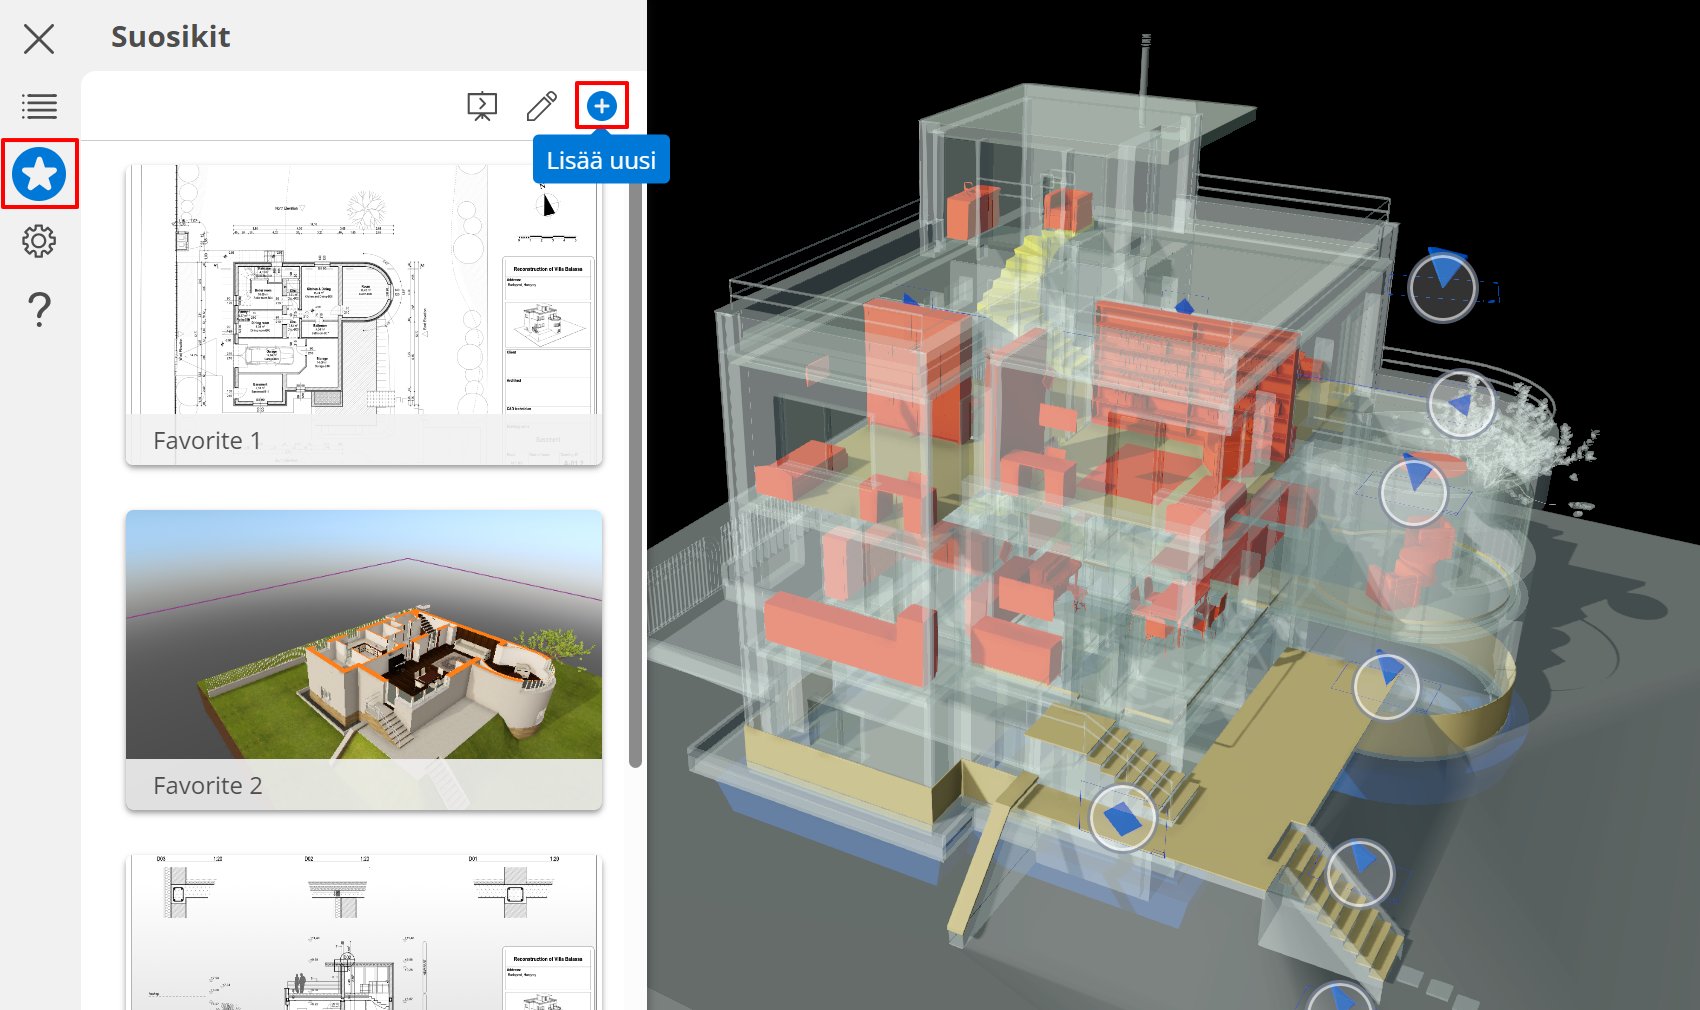Edit favorites using the pencil icon
The image size is (1700, 1010).
click(x=542, y=106)
